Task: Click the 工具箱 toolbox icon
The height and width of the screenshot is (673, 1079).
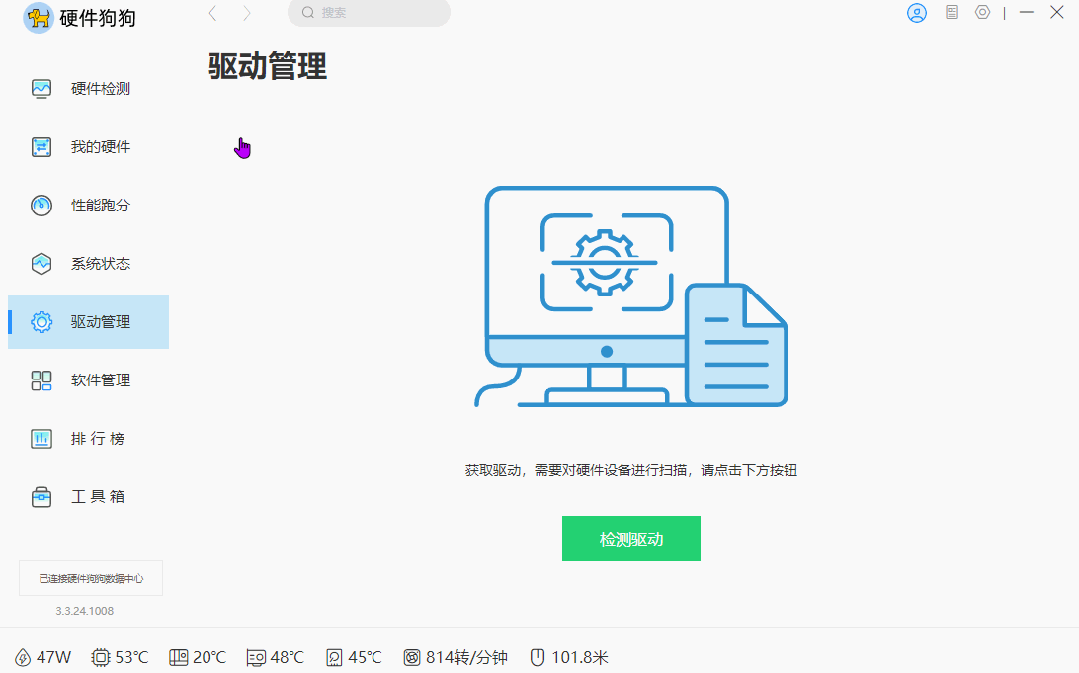Action: (40, 496)
